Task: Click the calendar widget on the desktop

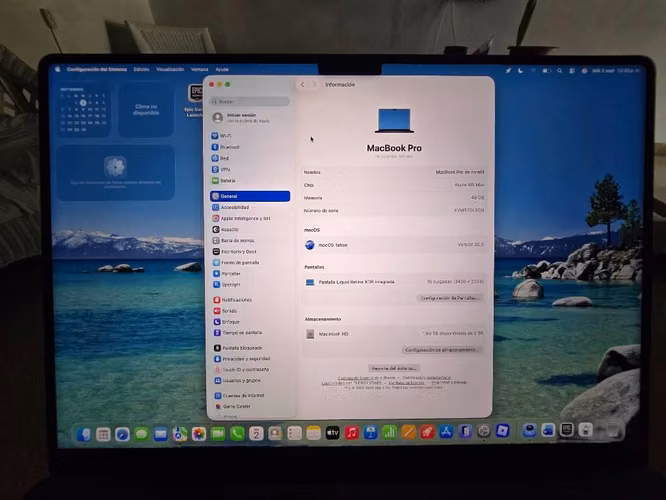Action: click(83, 110)
